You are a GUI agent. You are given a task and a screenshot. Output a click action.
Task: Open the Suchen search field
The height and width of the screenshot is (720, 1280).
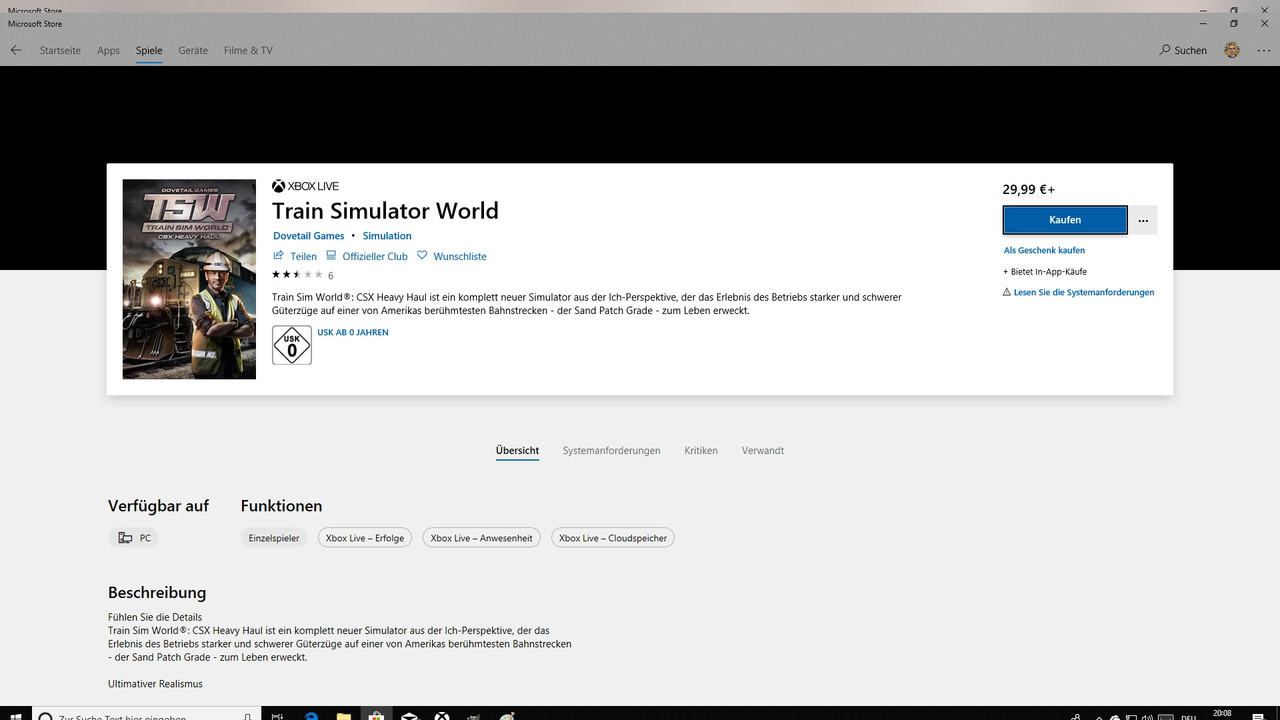1183,50
